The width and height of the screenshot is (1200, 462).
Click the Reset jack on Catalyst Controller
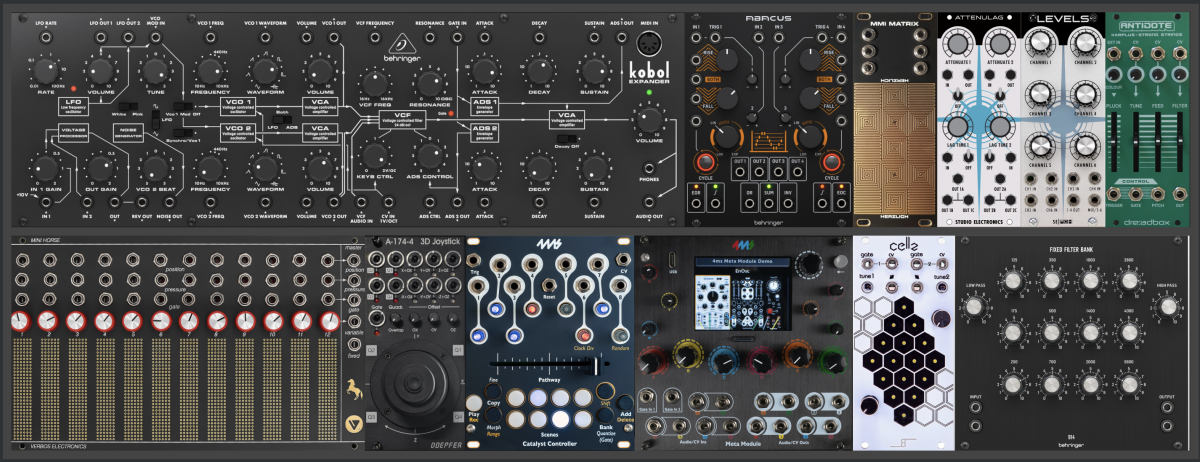coord(549,284)
